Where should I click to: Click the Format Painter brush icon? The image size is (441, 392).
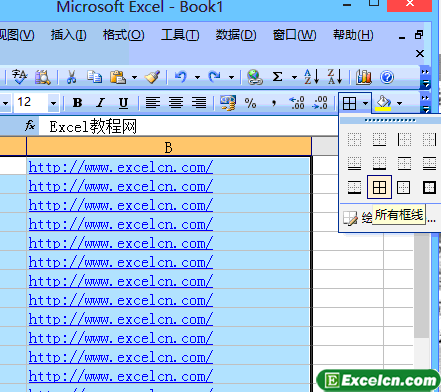[x=152, y=77]
